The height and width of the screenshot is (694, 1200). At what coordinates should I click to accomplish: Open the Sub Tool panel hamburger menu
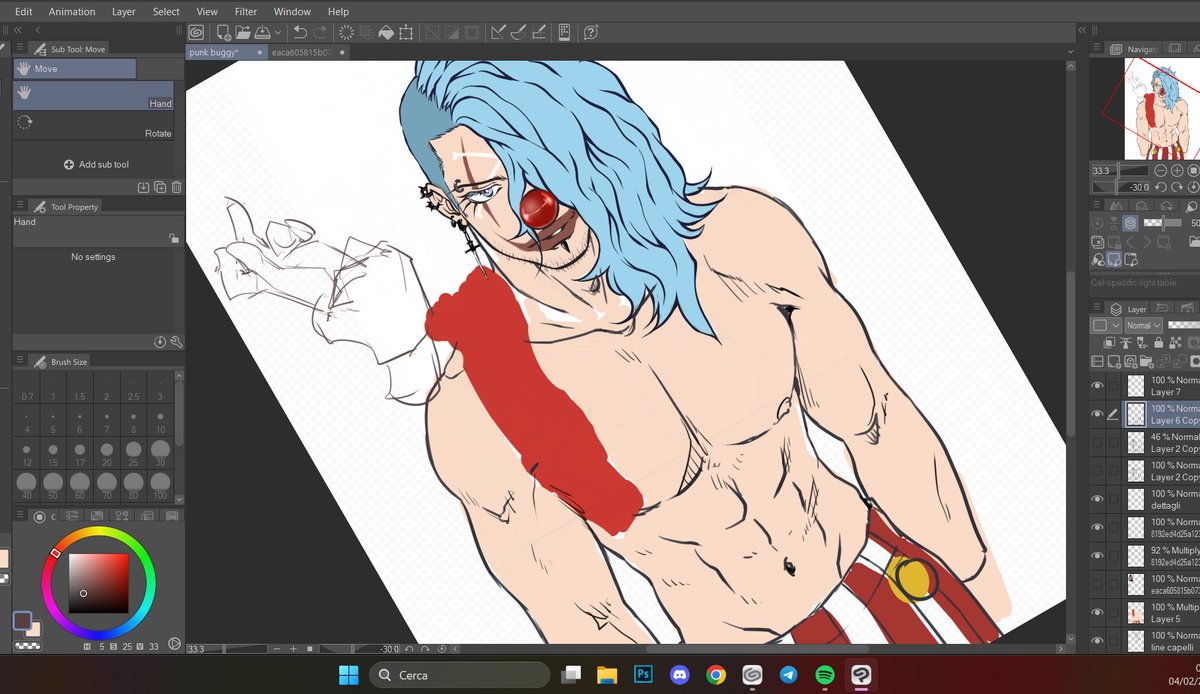[x=21, y=48]
